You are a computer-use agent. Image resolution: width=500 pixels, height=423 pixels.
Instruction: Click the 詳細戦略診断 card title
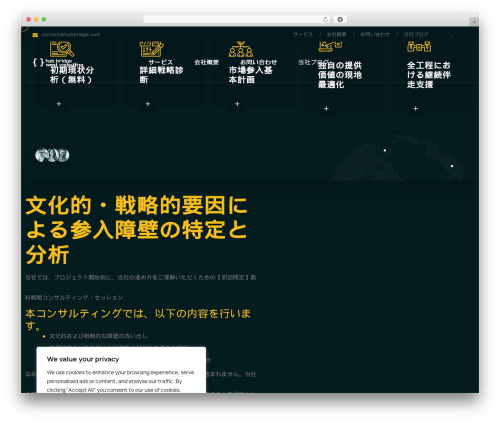pos(161,75)
